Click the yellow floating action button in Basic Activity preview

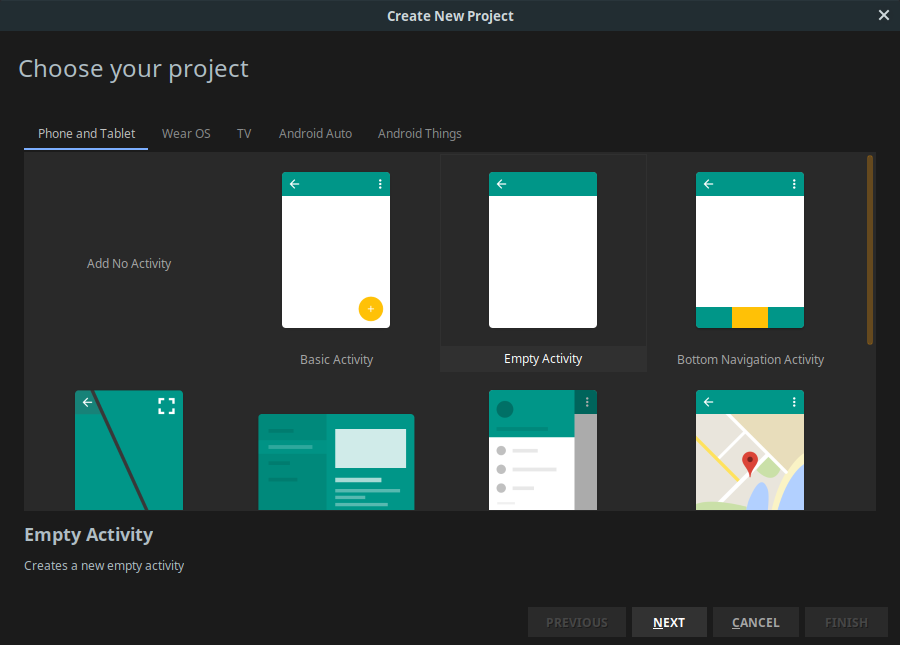[x=371, y=309]
